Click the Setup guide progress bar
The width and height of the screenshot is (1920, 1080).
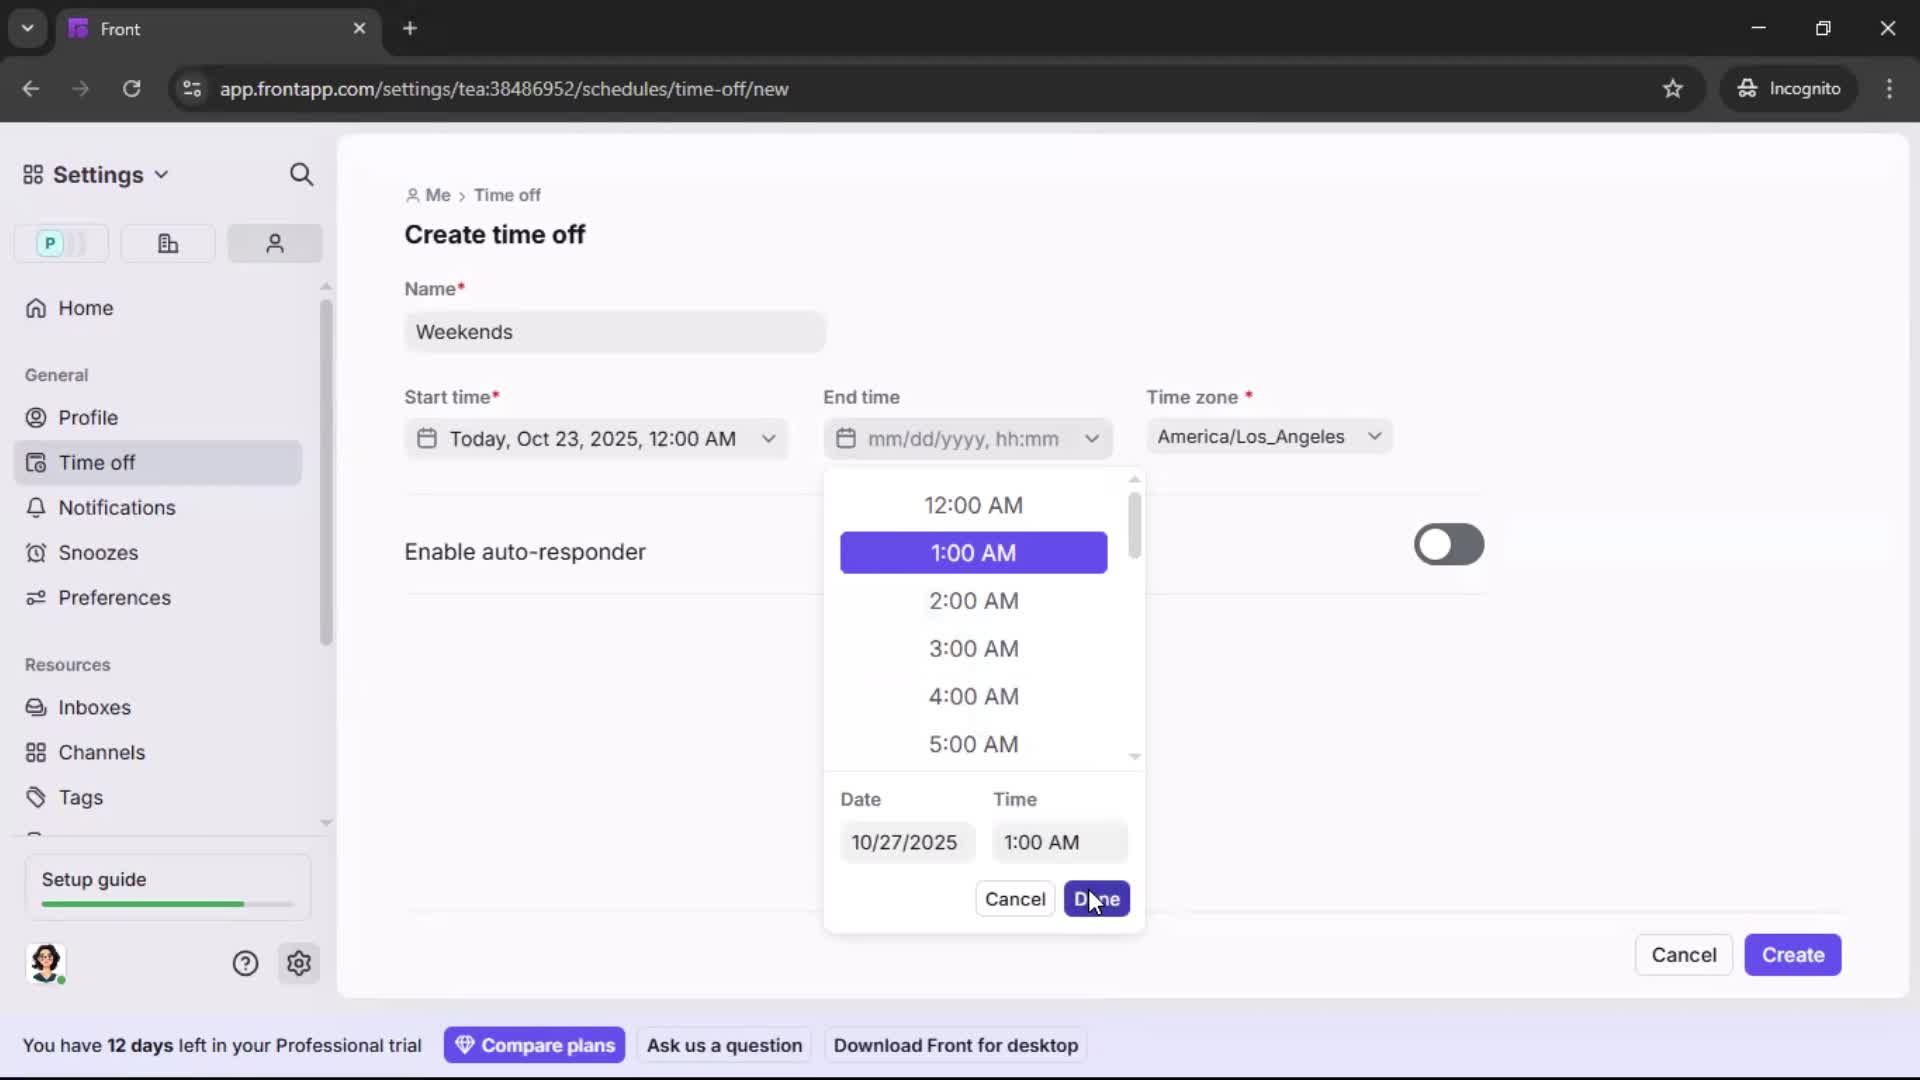(167, 903)
